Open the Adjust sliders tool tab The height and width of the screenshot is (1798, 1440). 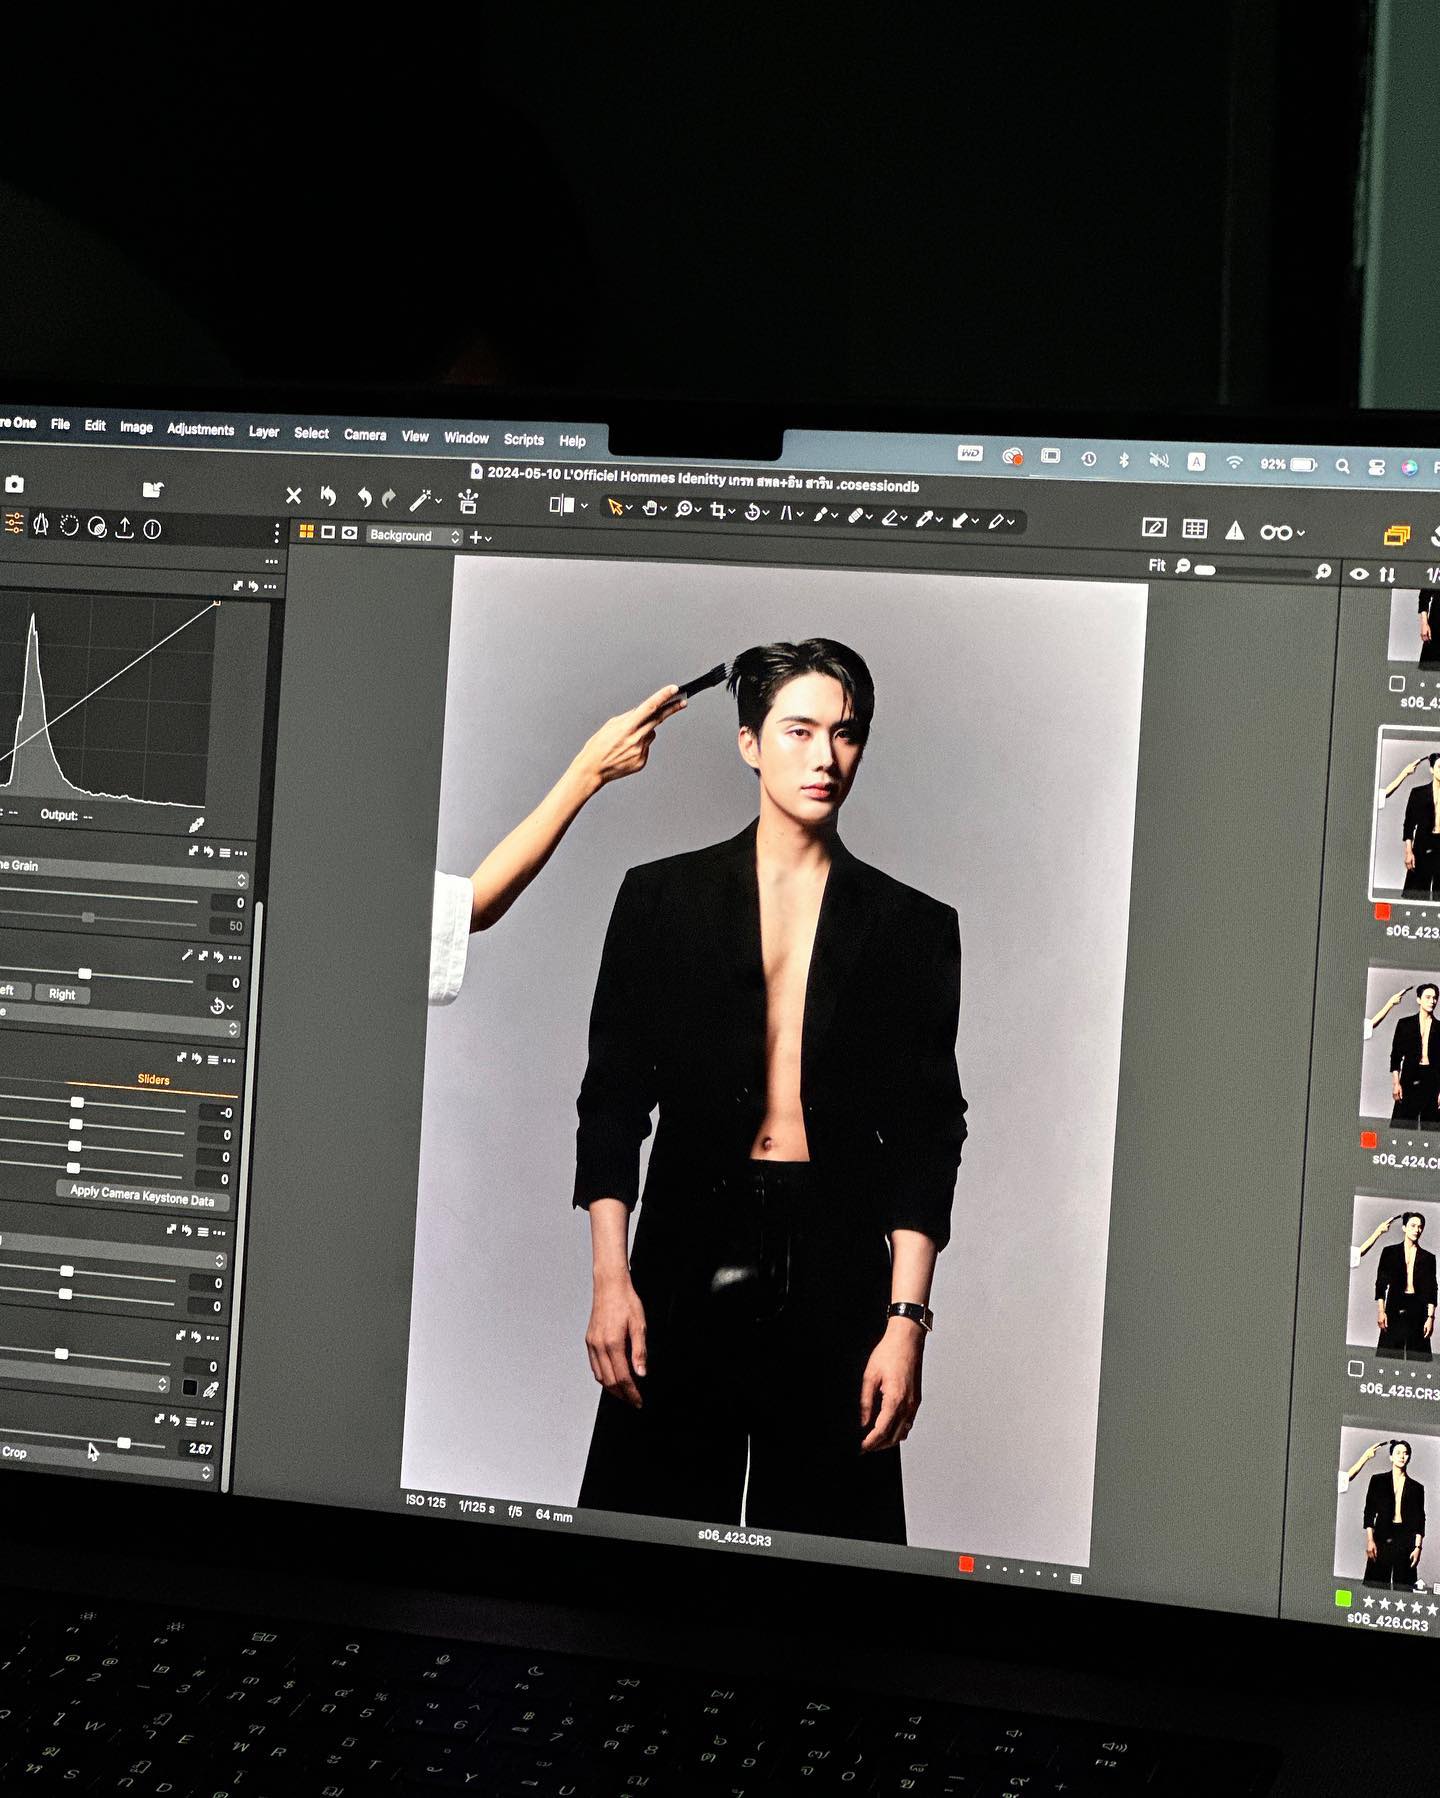pos(14,522)
